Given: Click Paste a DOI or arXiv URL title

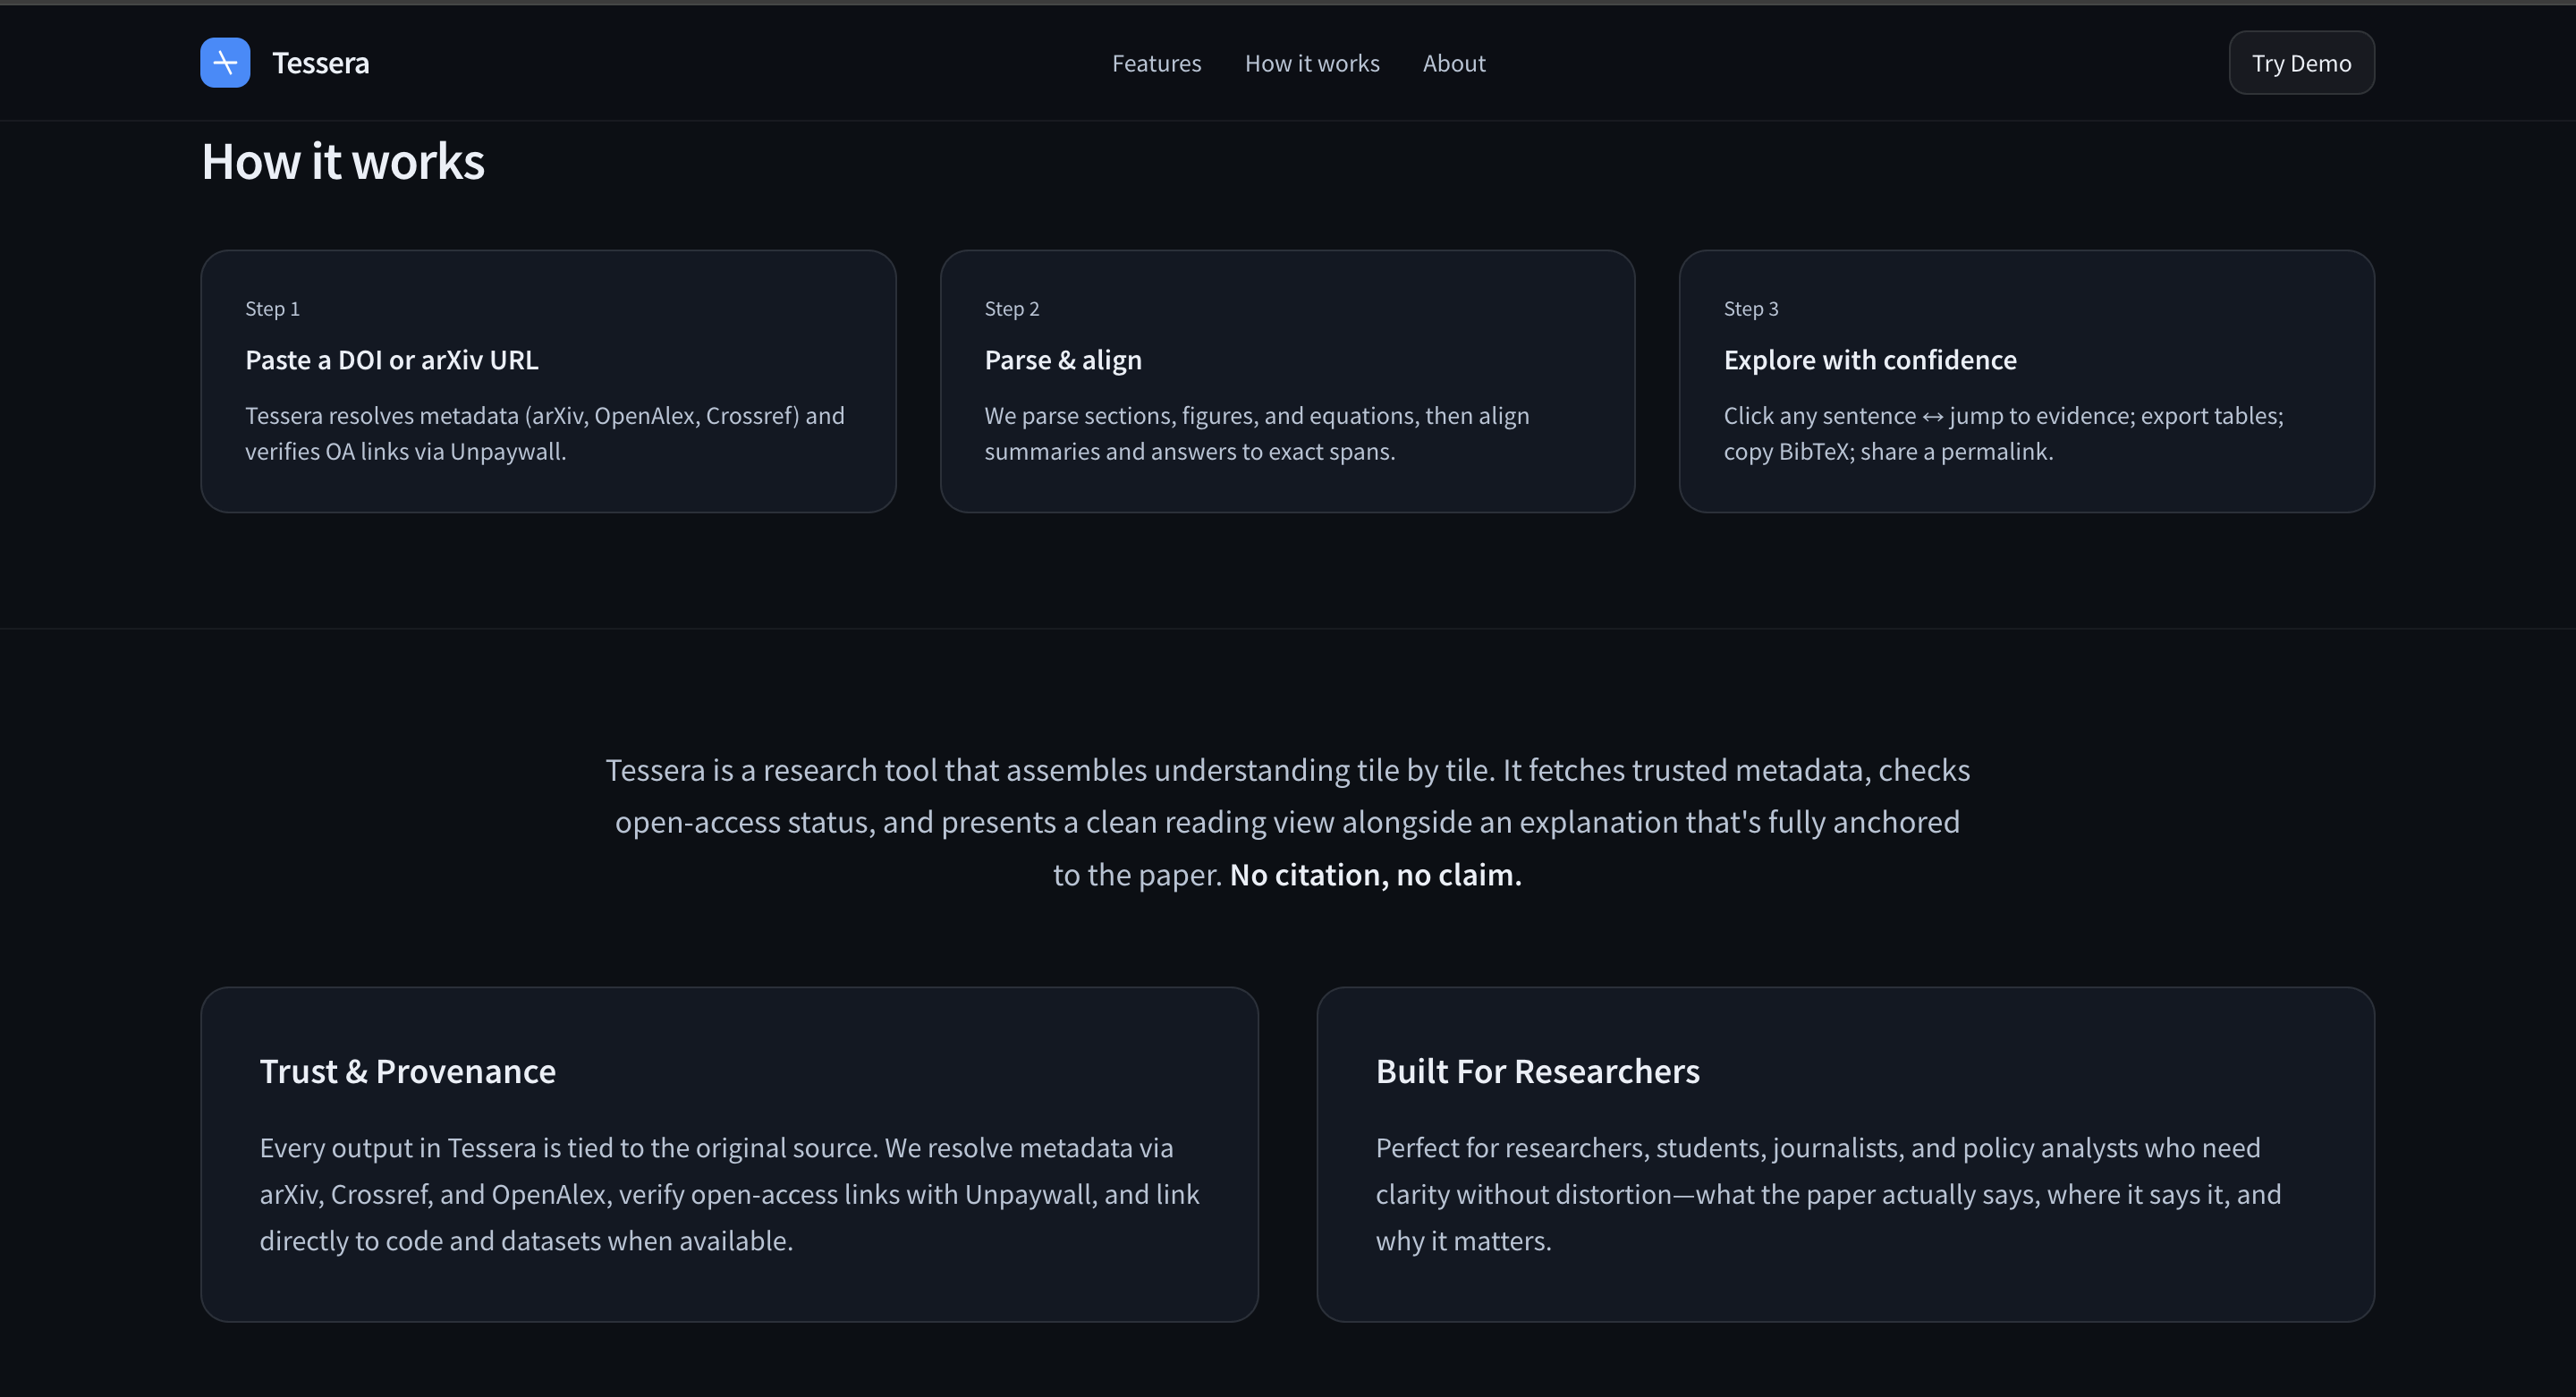Looking at the screenshot, I should pos(392,360).
